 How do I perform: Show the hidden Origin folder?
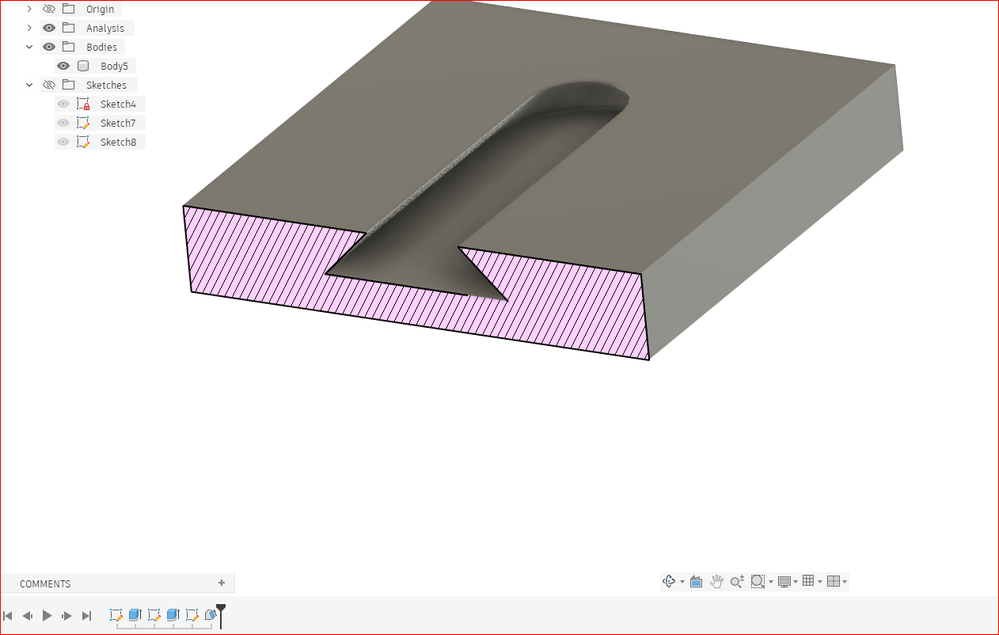[x=49, y=9]
